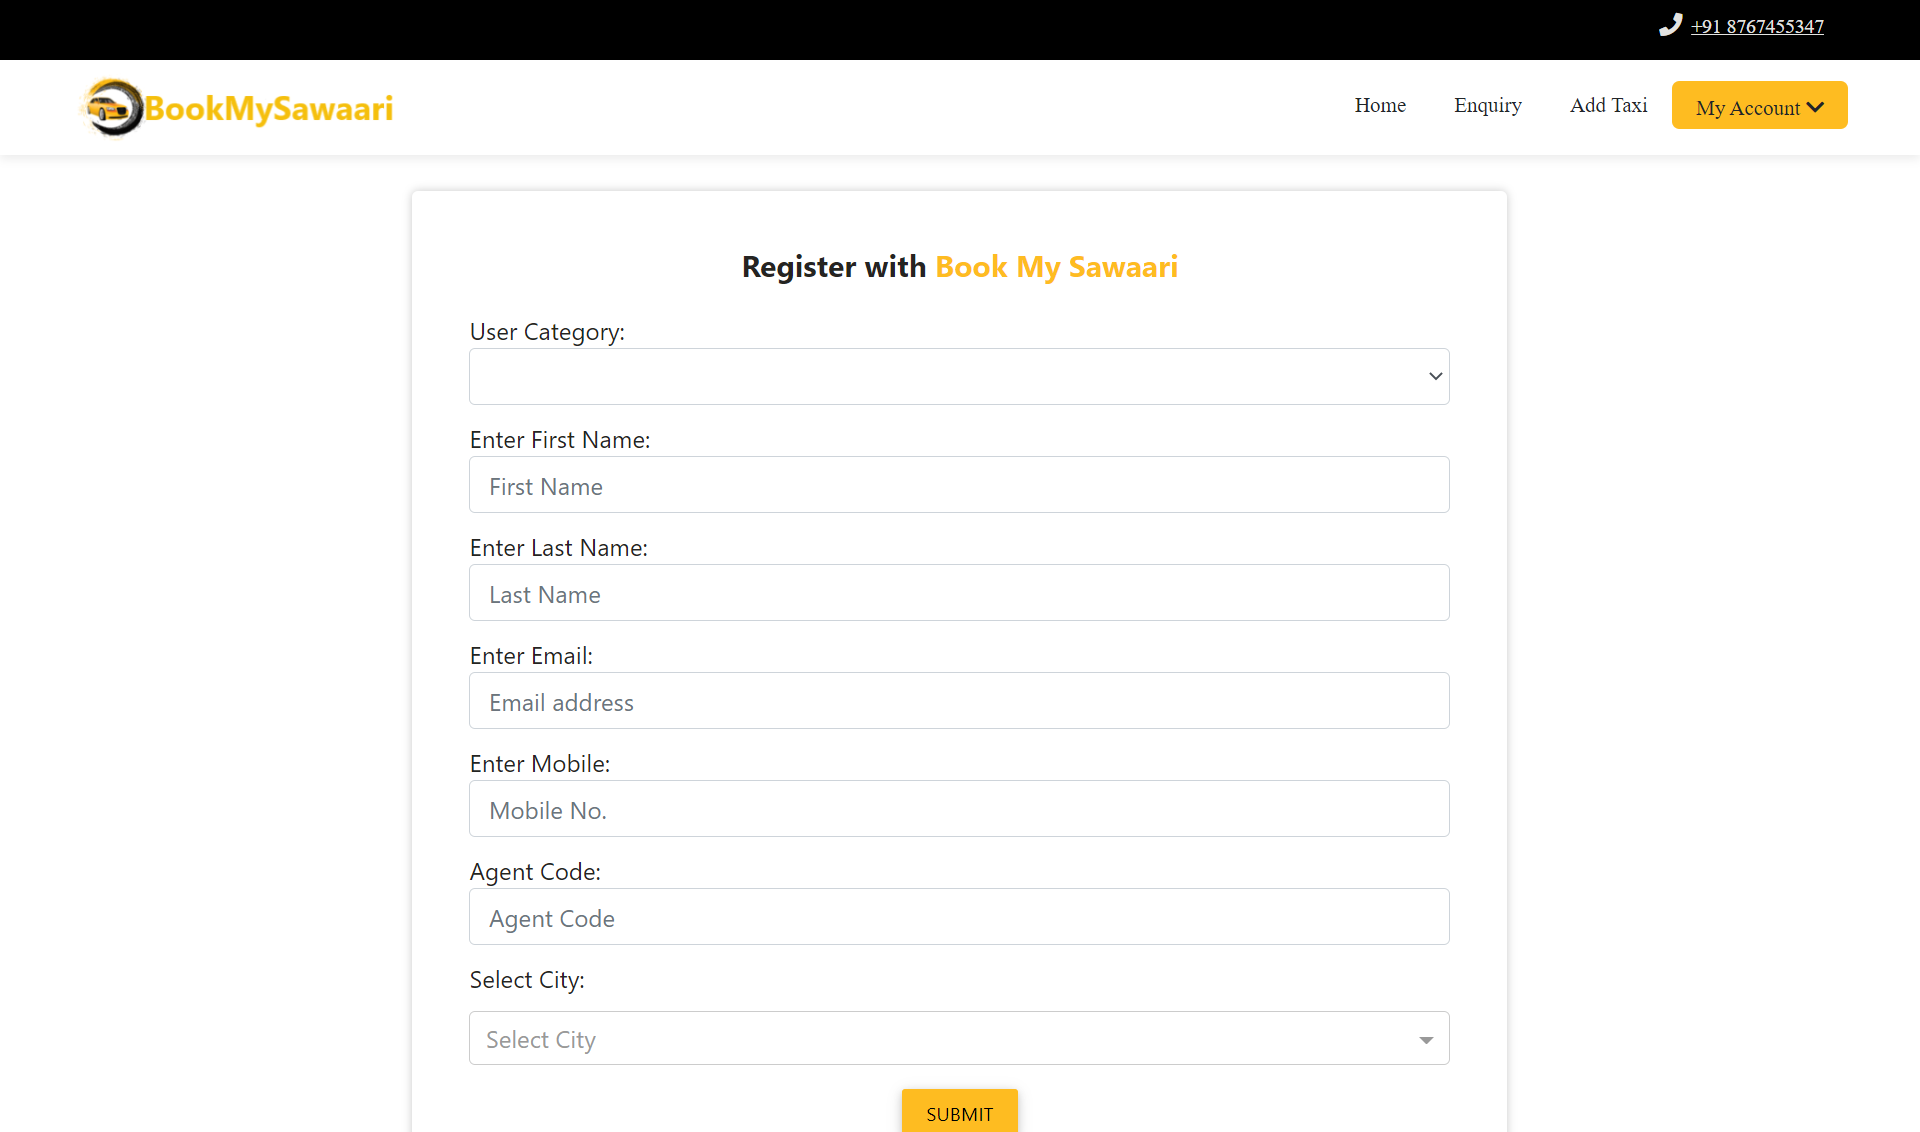Screen dimensions: 1920x1132
Task: Click the SUBMIT button
Action: click(x=959, y=1112)
